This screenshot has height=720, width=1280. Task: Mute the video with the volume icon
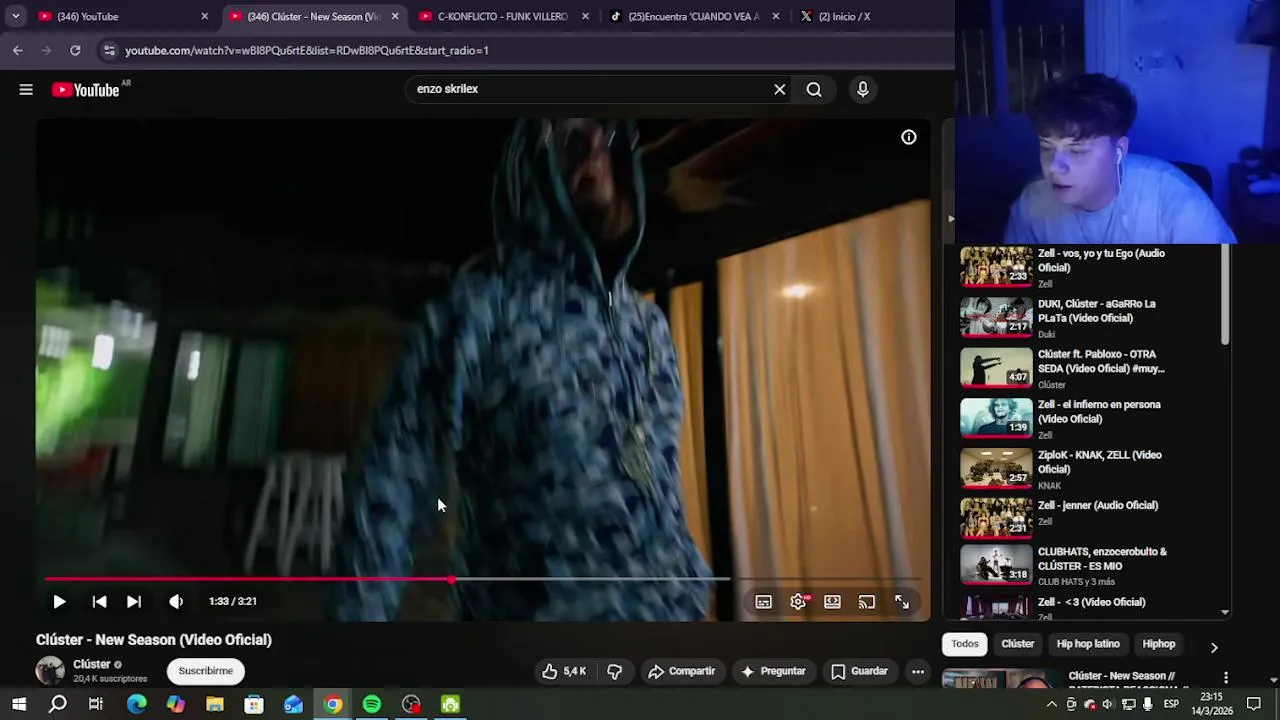(x=176, y=602)
